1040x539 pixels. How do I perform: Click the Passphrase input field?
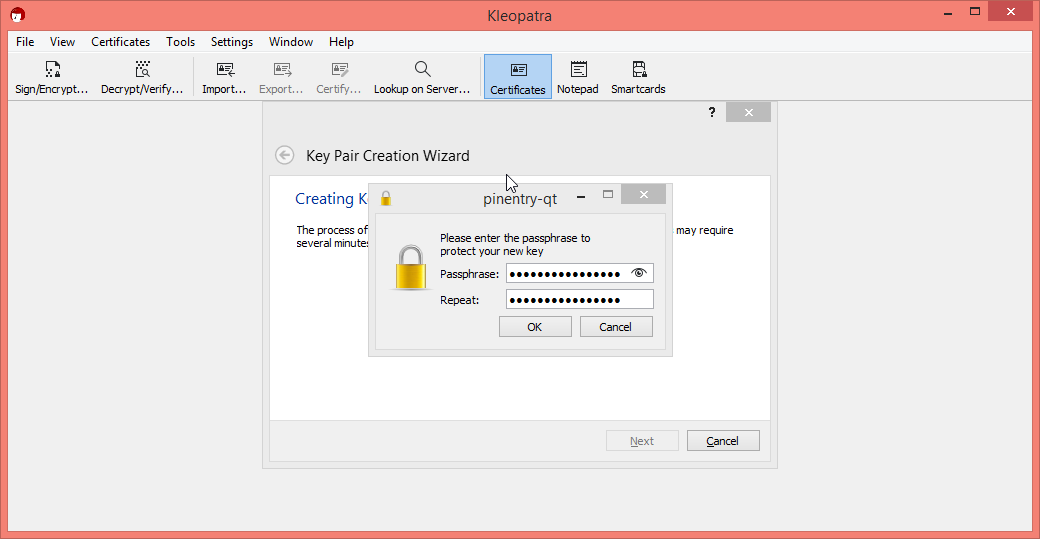point(566,274)
